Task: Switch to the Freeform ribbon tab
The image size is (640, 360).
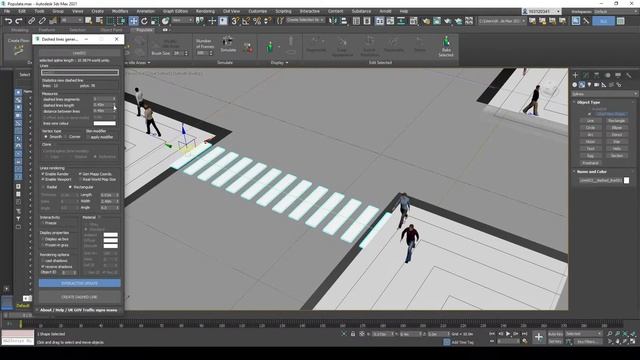Action: point(47,30)
